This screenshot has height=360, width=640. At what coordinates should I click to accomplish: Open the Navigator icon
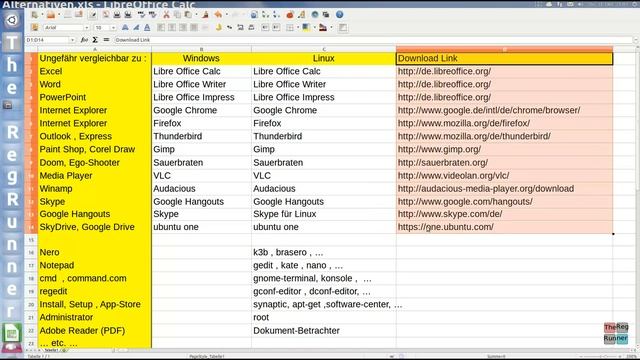point(315,15)
